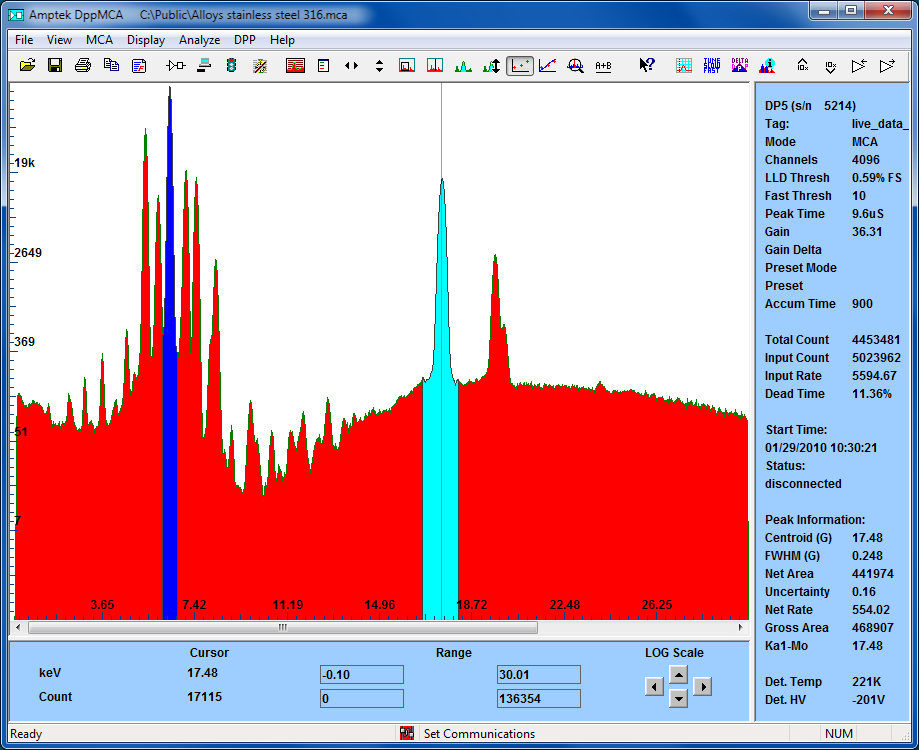Click the traffic light acquisition icon
919x750 pixels.
coord(231,65)
